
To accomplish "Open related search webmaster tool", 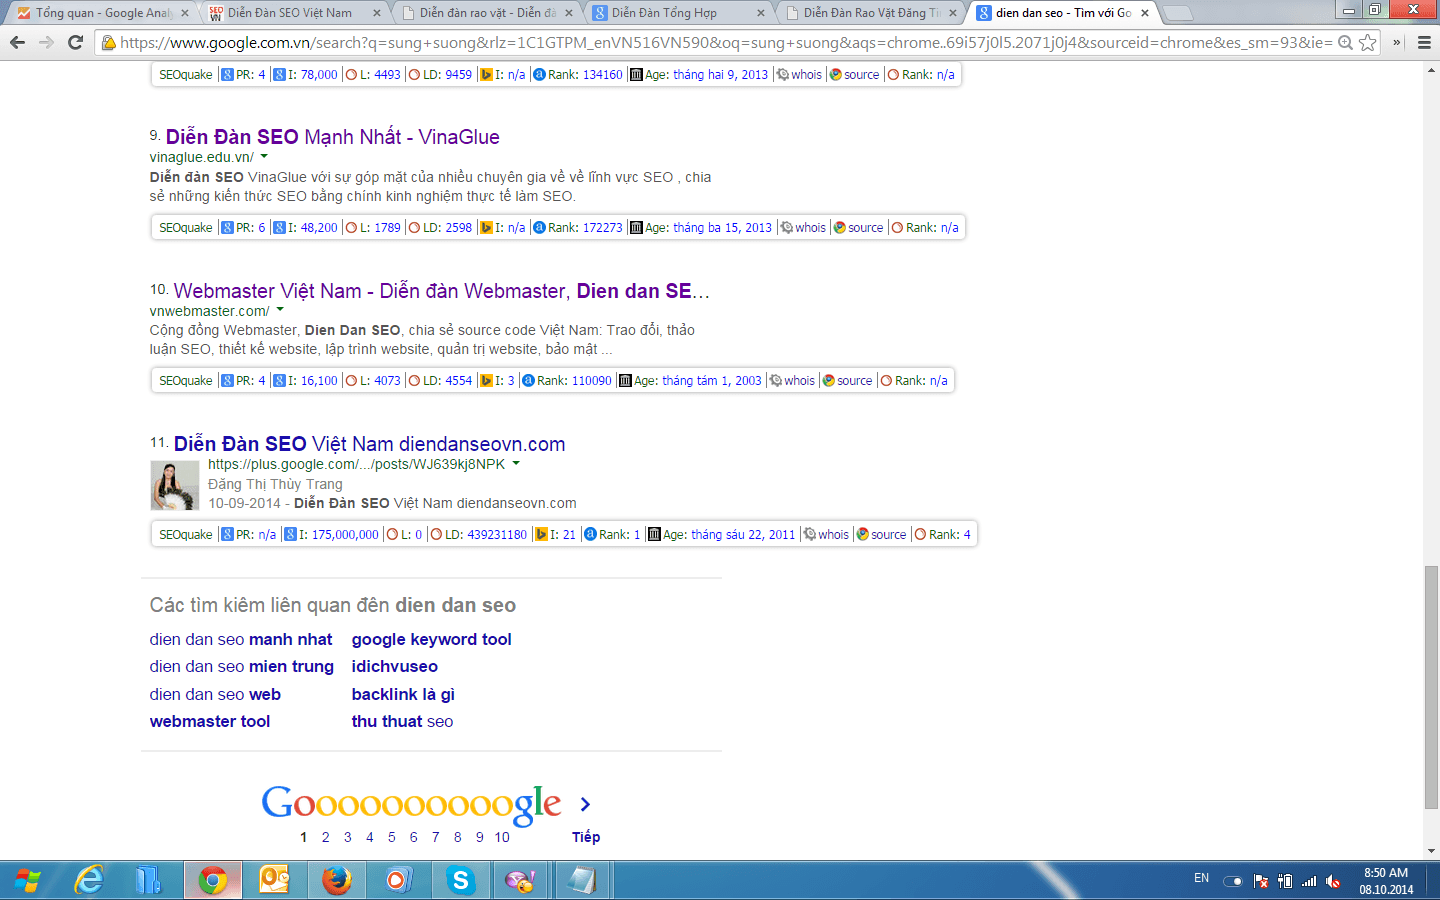I will 210,721.
